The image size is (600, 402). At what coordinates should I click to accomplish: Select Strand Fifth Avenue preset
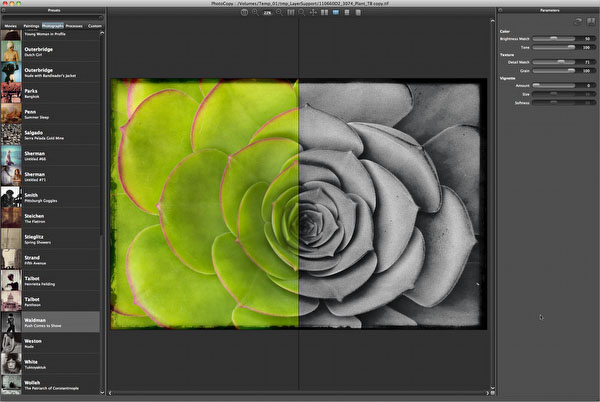[x=50, y=260]
